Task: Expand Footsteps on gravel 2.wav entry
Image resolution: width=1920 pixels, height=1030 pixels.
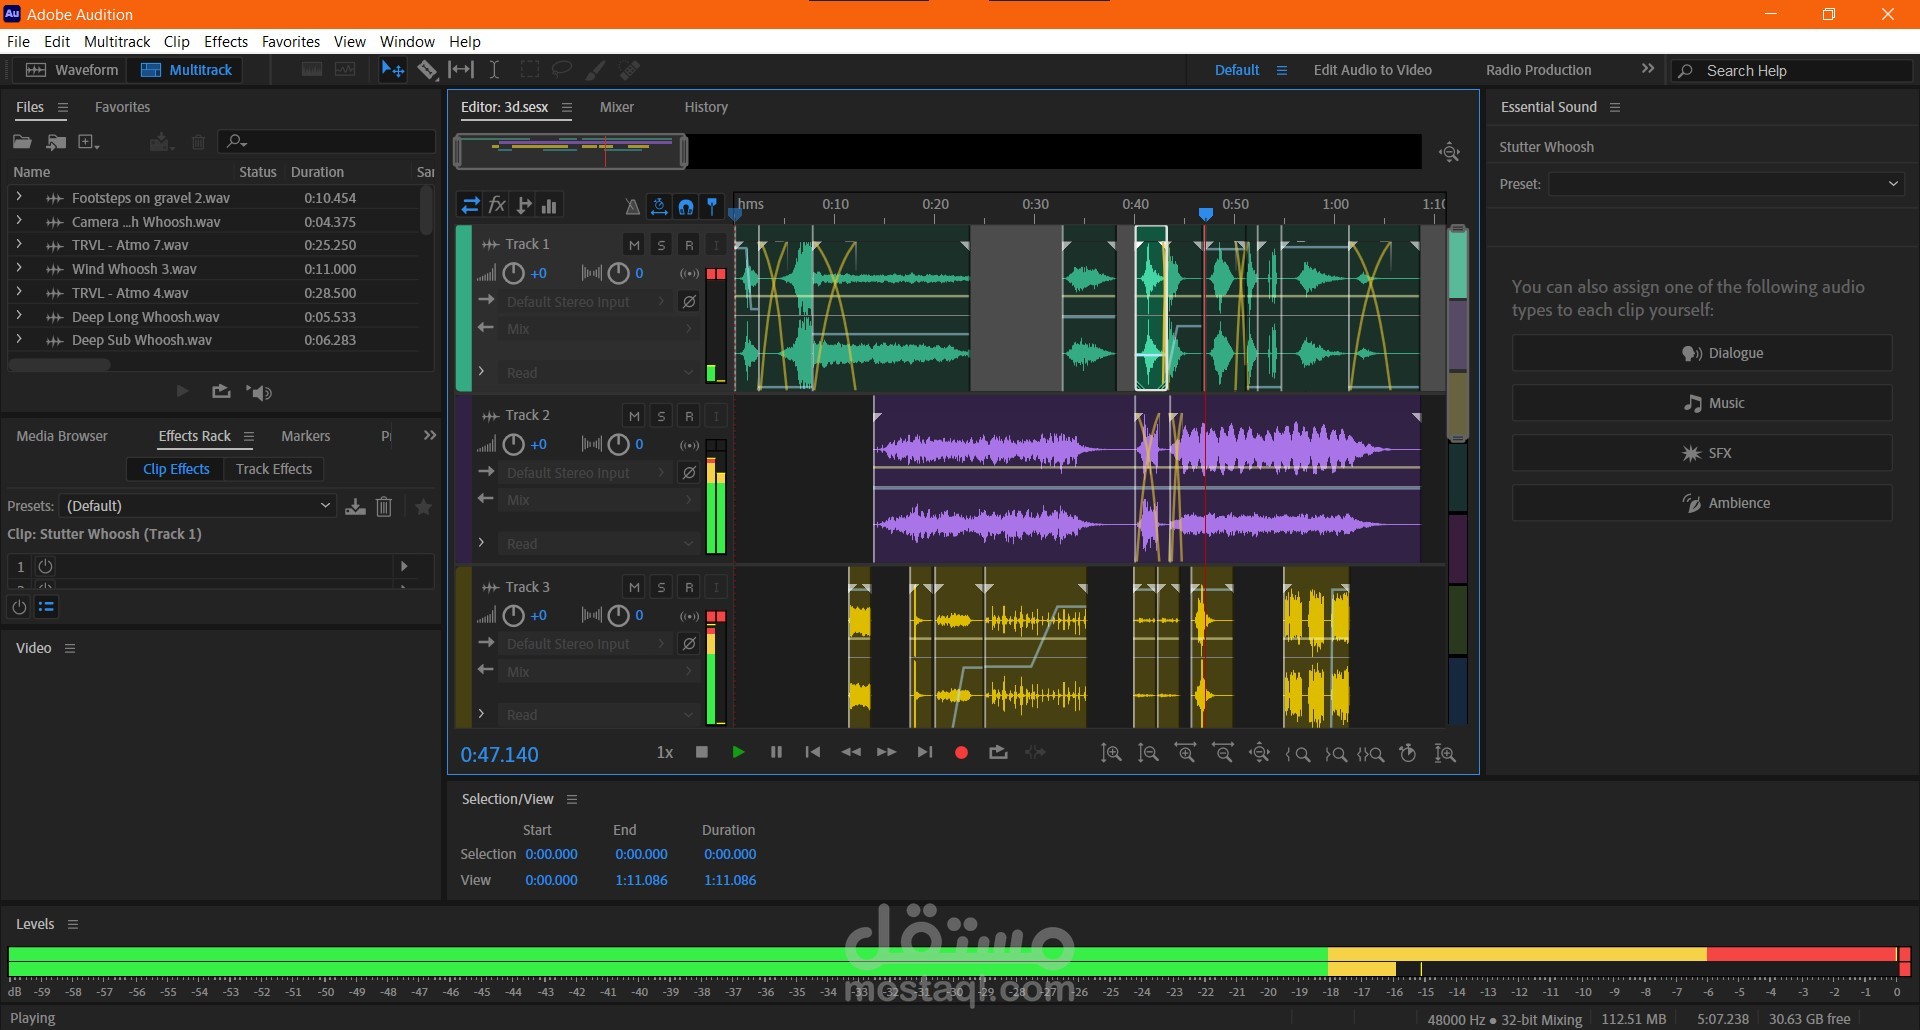Action: click(18, 197)
